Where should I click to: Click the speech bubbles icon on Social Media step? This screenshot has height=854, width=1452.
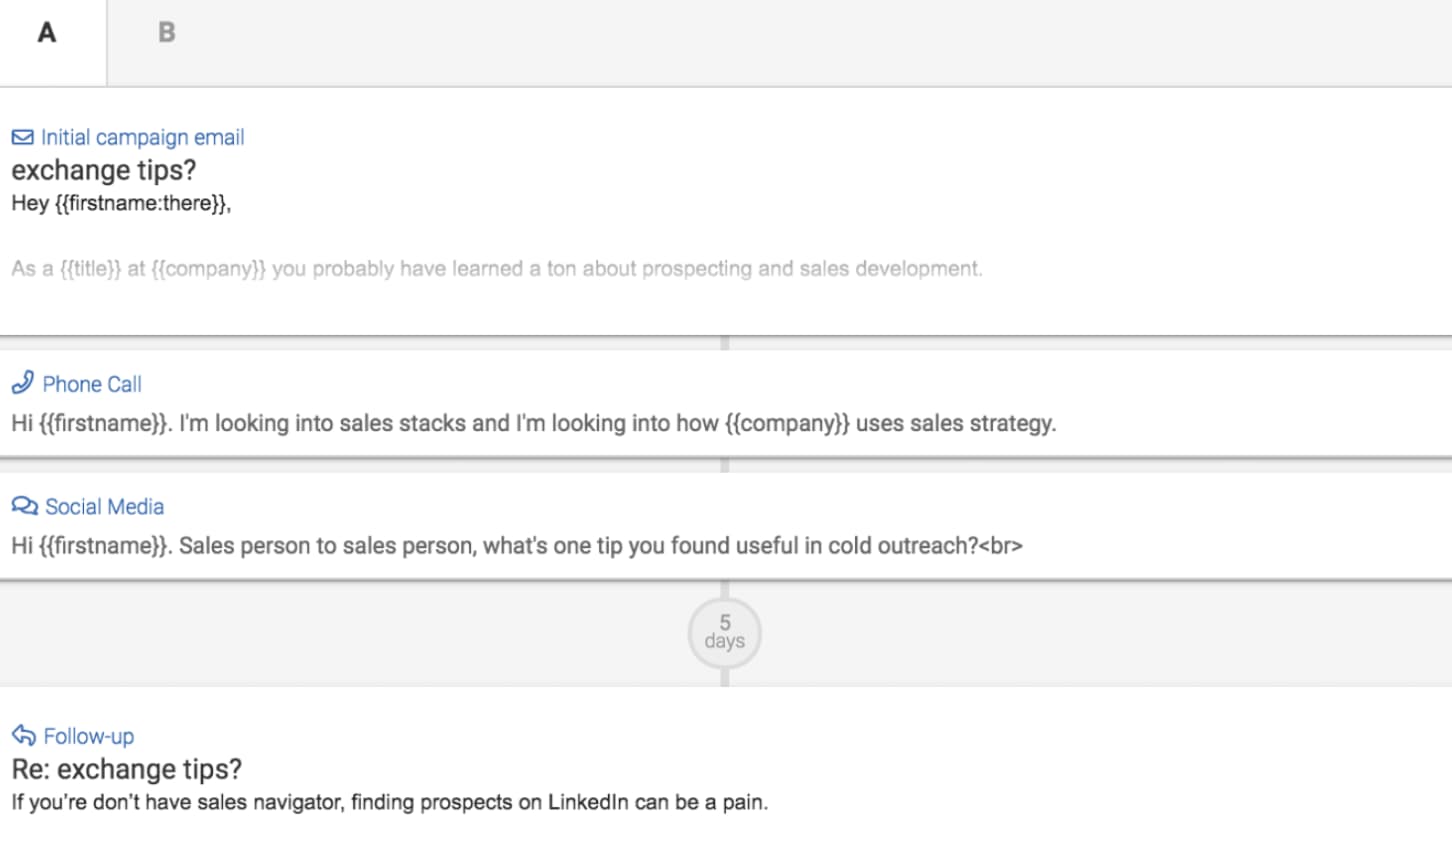(x=24, y=505)
